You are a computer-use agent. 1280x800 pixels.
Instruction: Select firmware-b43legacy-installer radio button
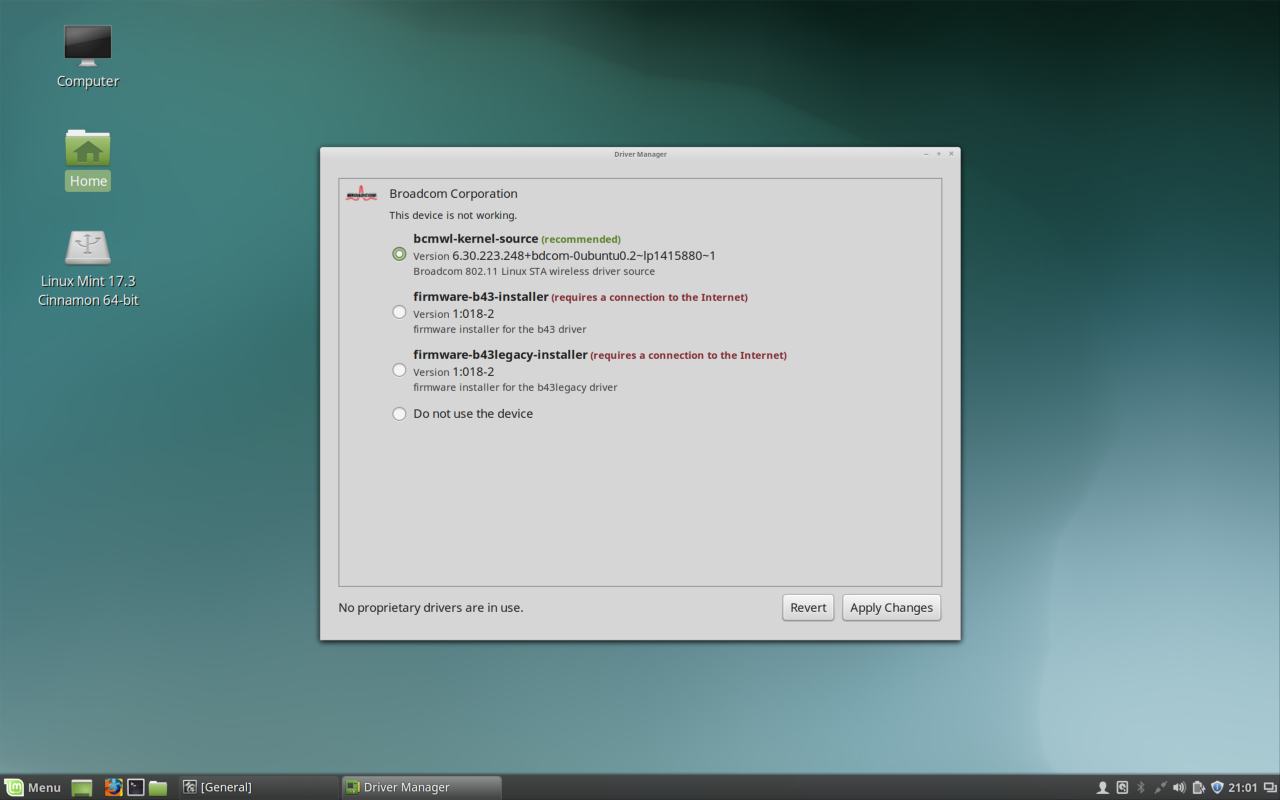(x=399, y=370)
